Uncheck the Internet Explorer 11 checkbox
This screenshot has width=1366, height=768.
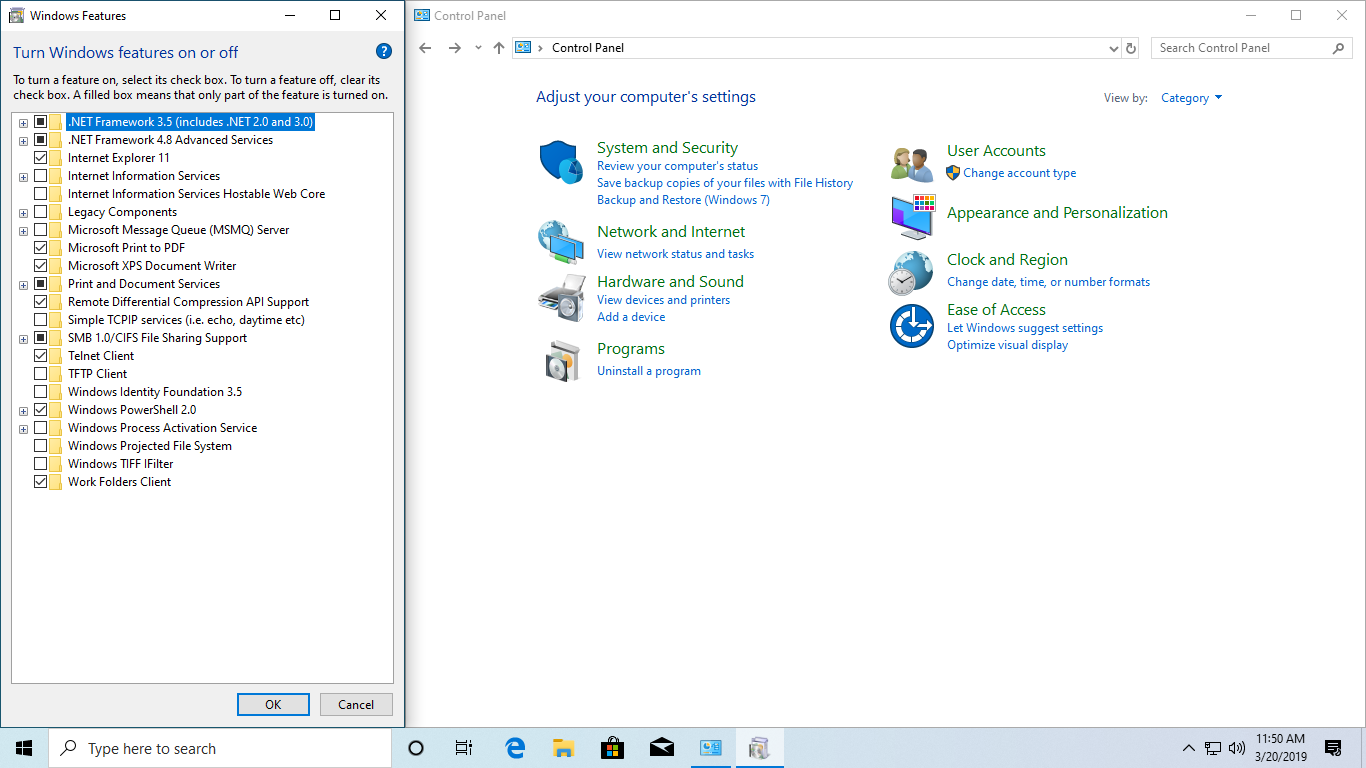click(x=41, y=158)
